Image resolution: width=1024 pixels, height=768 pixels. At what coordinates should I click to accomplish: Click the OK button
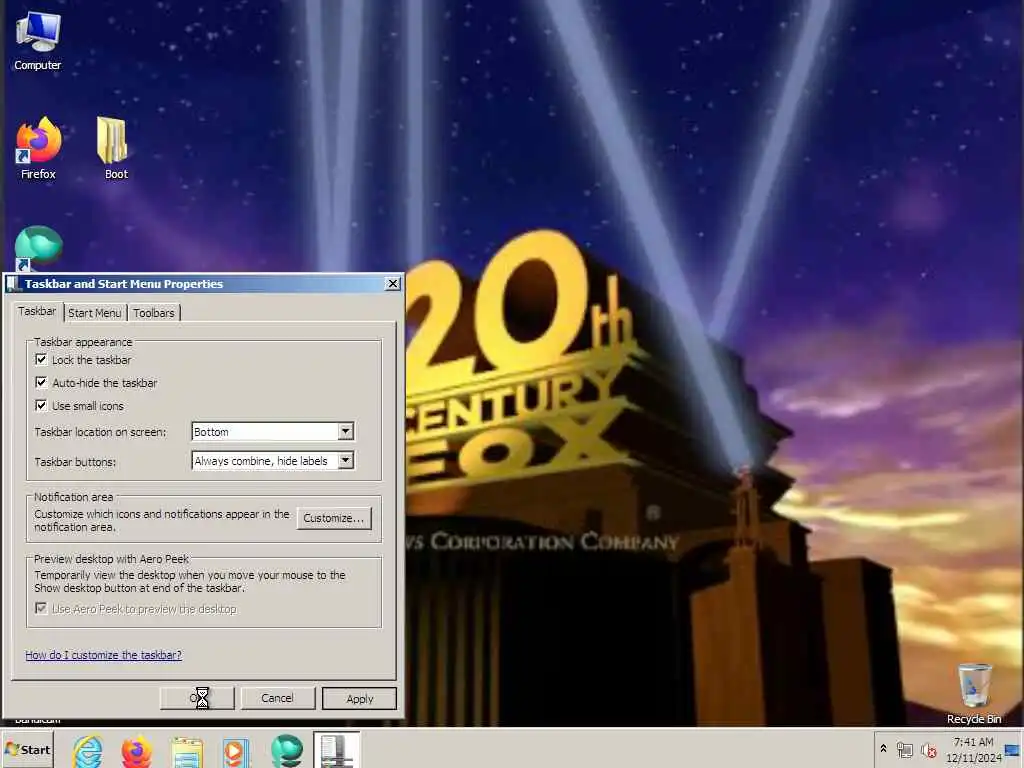pos(197,698)
